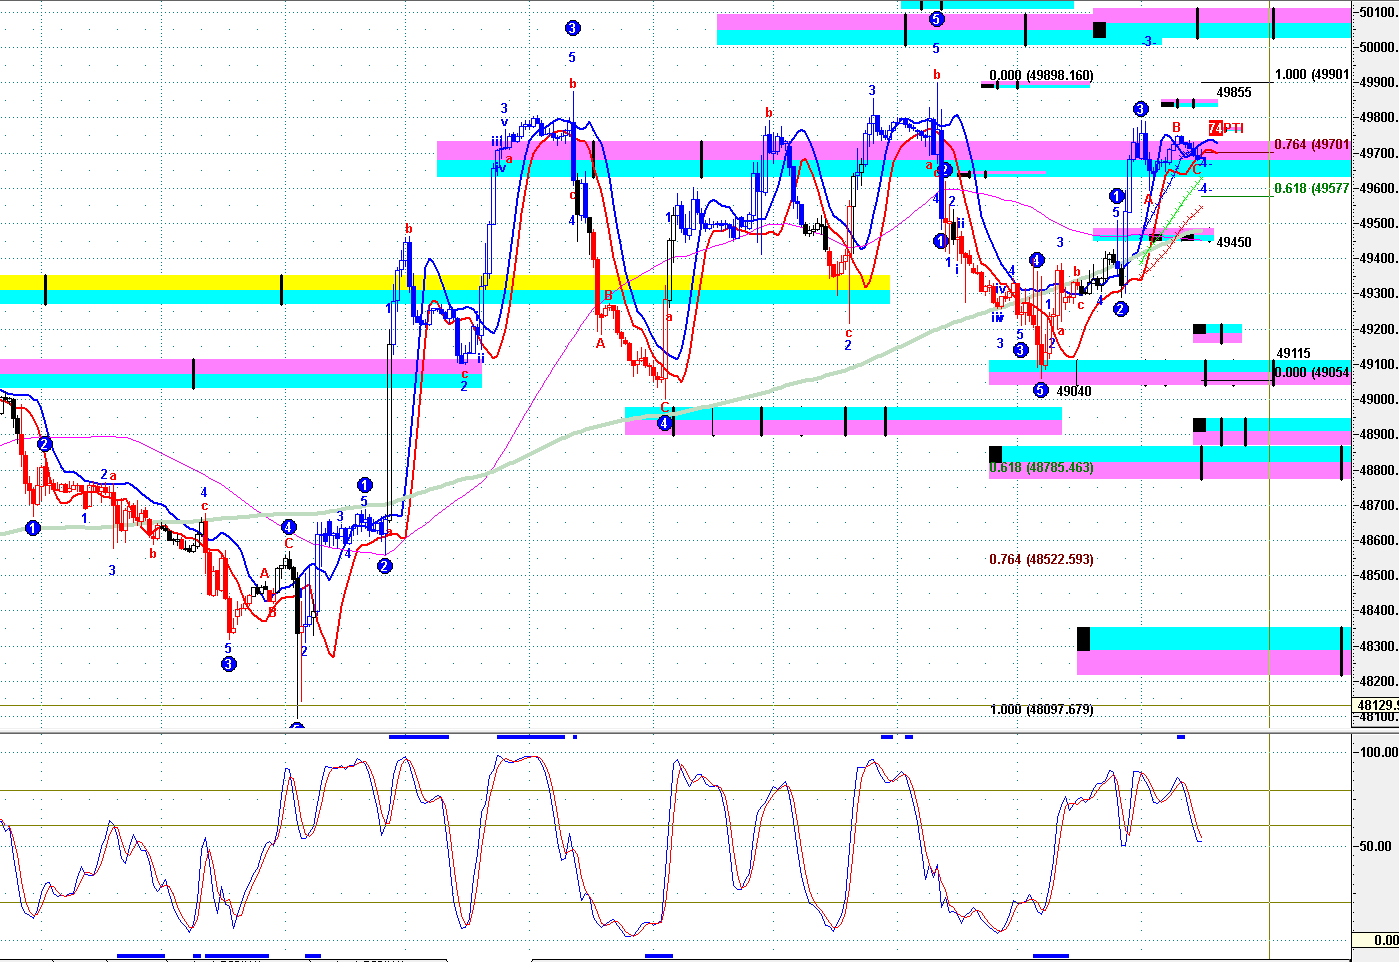Click the 100.00 level on oscillator scale
Viewport: 1399px width, 962px height.
pyautogui.click(x=1378, y=752)
